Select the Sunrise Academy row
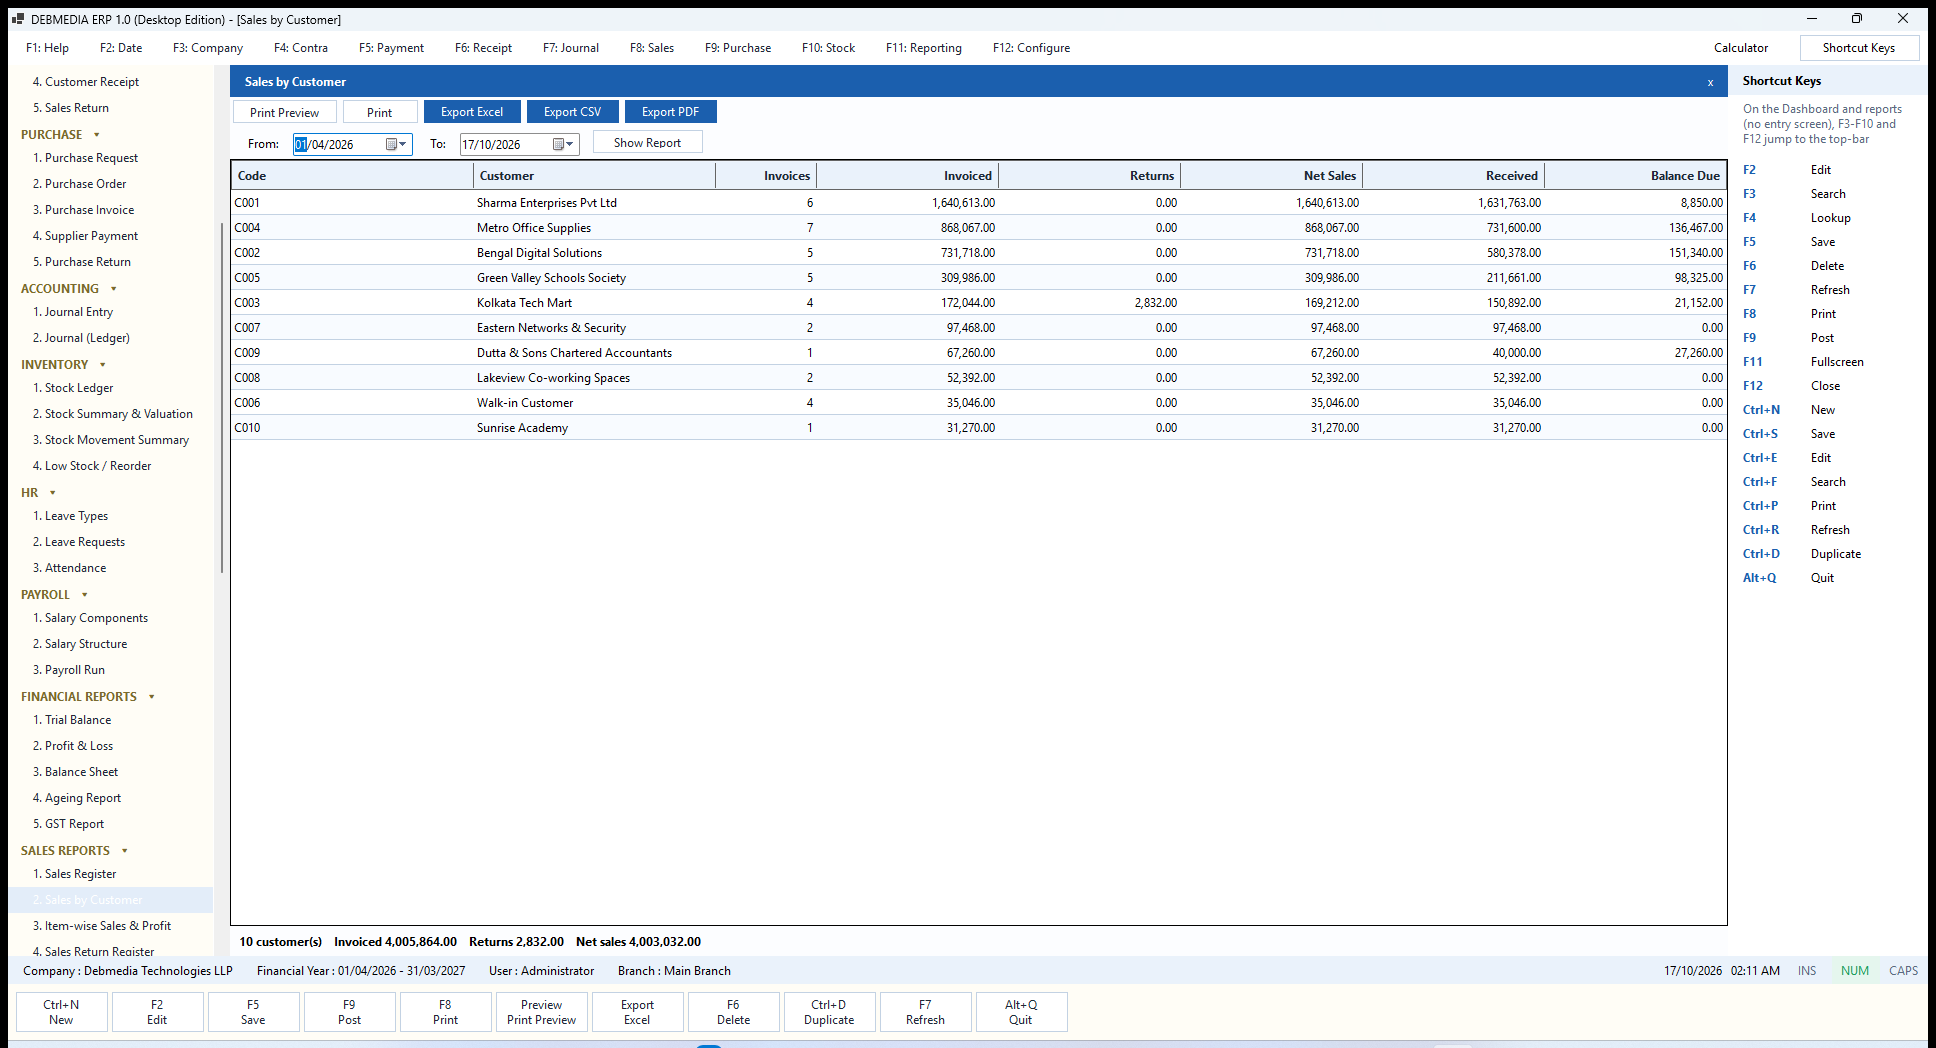The height and width of the screenshot is (1048, 1936). pos(978,428)
